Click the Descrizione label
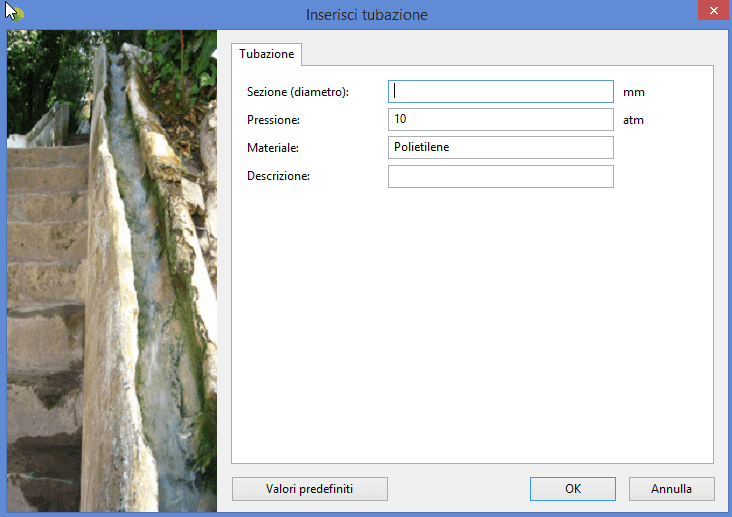The height and width of the screenshot is (517, 732). (278, 176)
